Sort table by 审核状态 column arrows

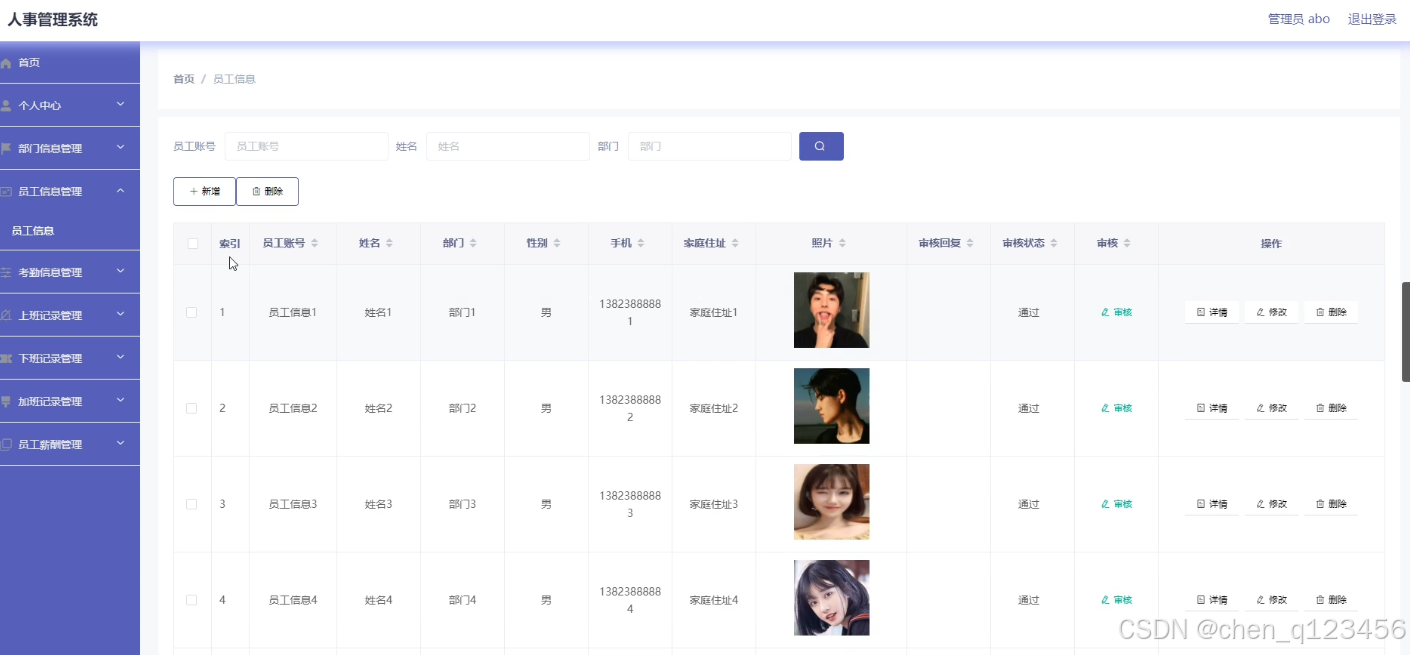click(1054, 243)
